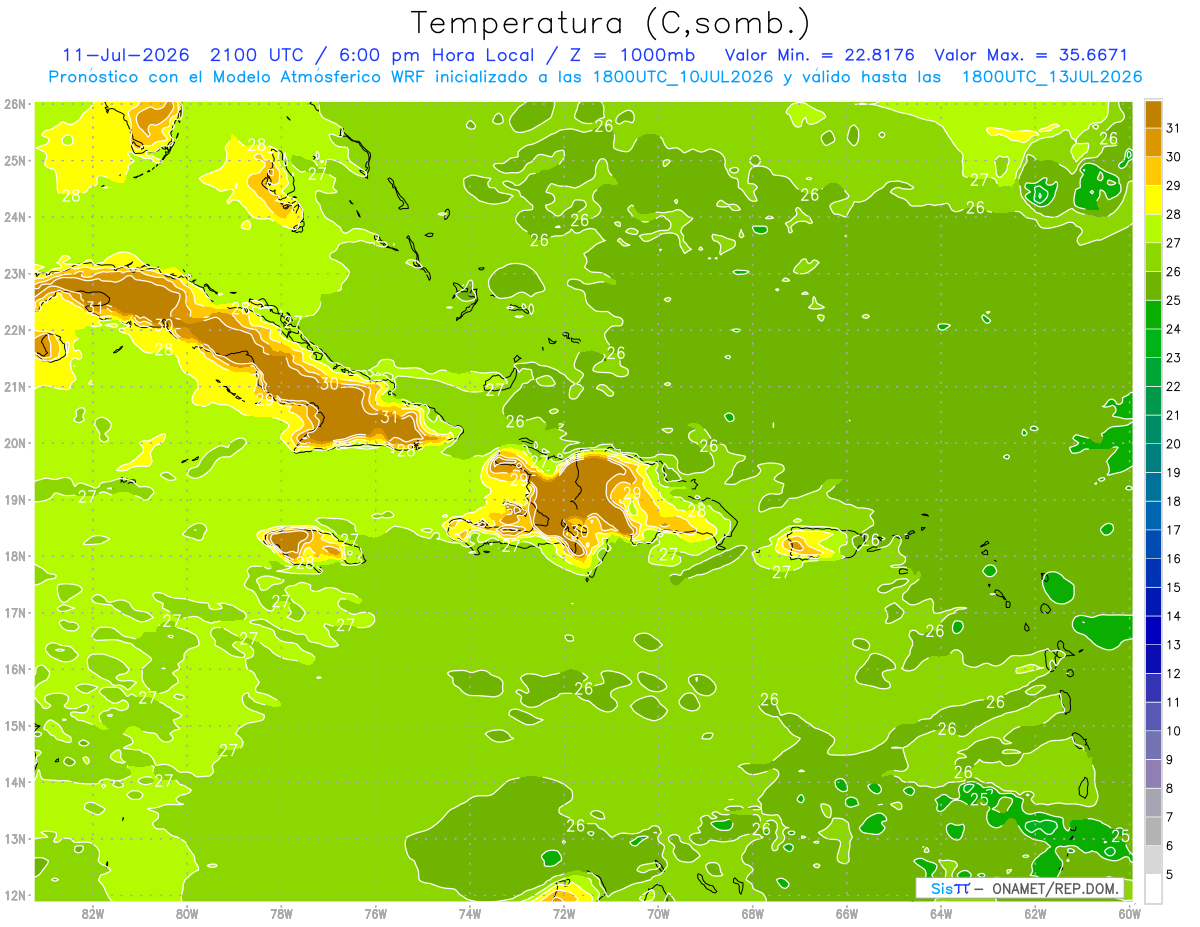The image size is (1200, 927).
Task: Click the '12N' latitude axis label
Action: 15,895
